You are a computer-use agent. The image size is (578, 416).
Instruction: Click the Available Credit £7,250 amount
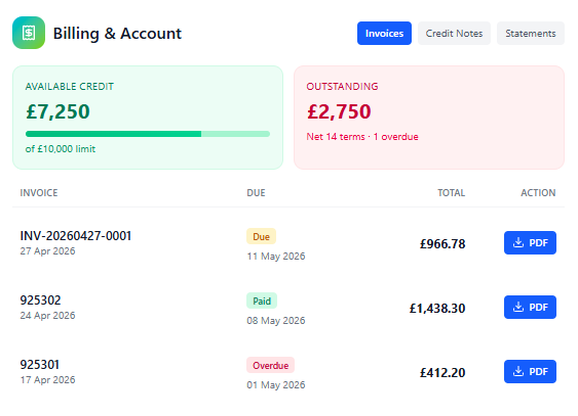(58, 111)
